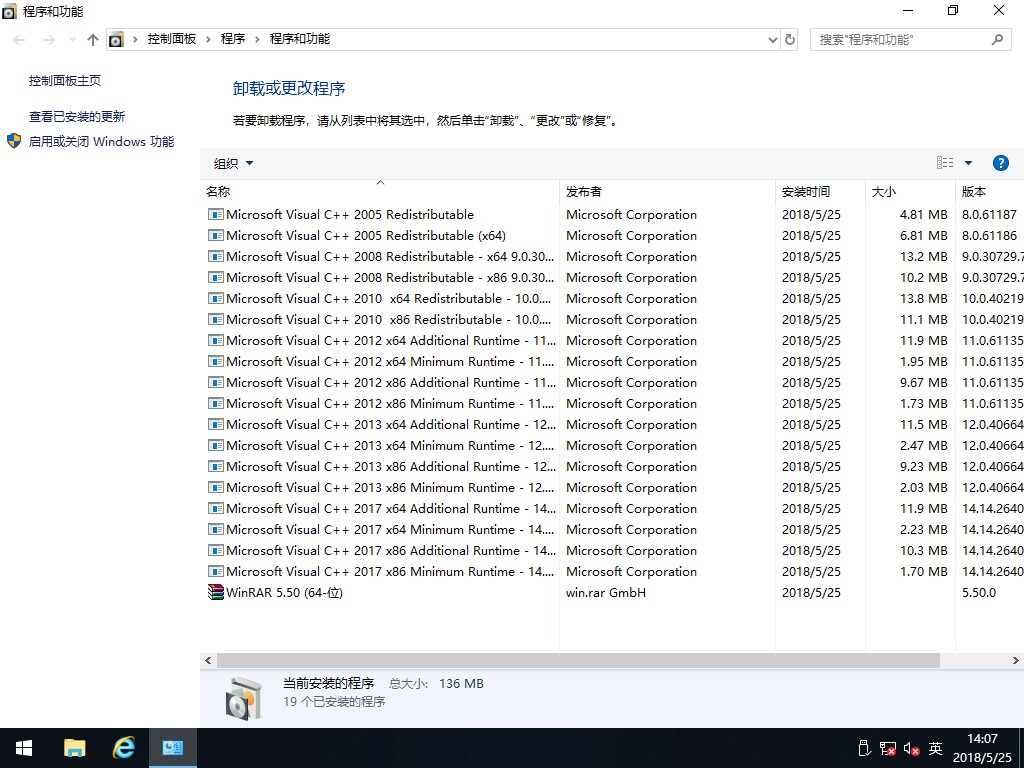Click the blue Help question mark icon
The image size is (1024, 768).
point(1000,163)
